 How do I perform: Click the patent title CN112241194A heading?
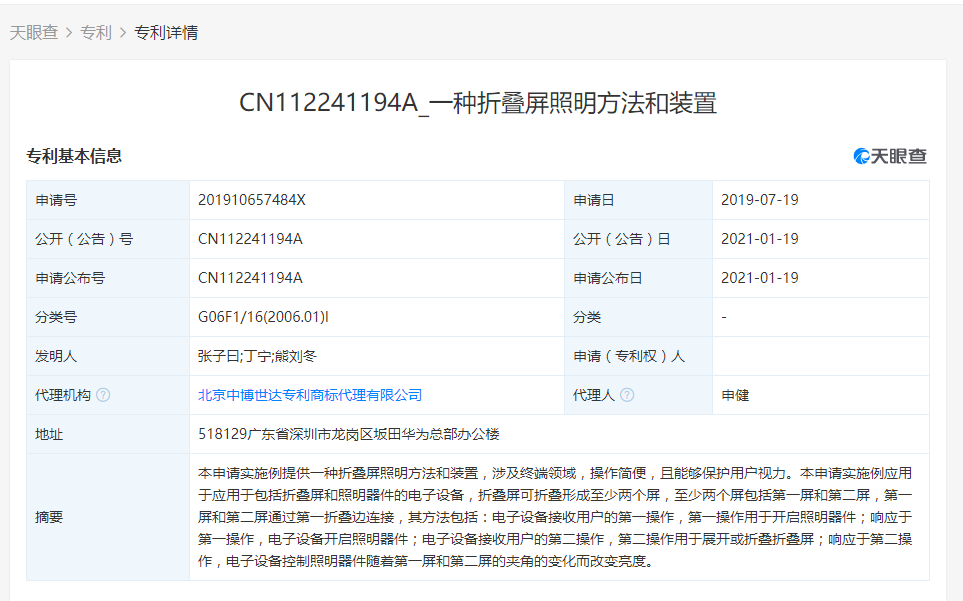pos(478,103)
